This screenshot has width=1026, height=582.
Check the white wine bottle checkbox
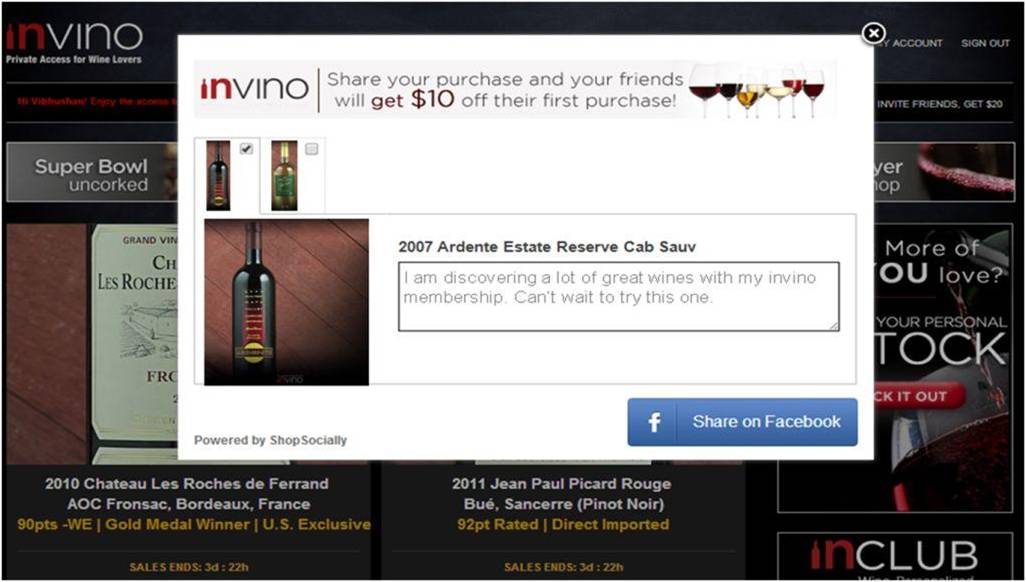click(x=311, y=149)
